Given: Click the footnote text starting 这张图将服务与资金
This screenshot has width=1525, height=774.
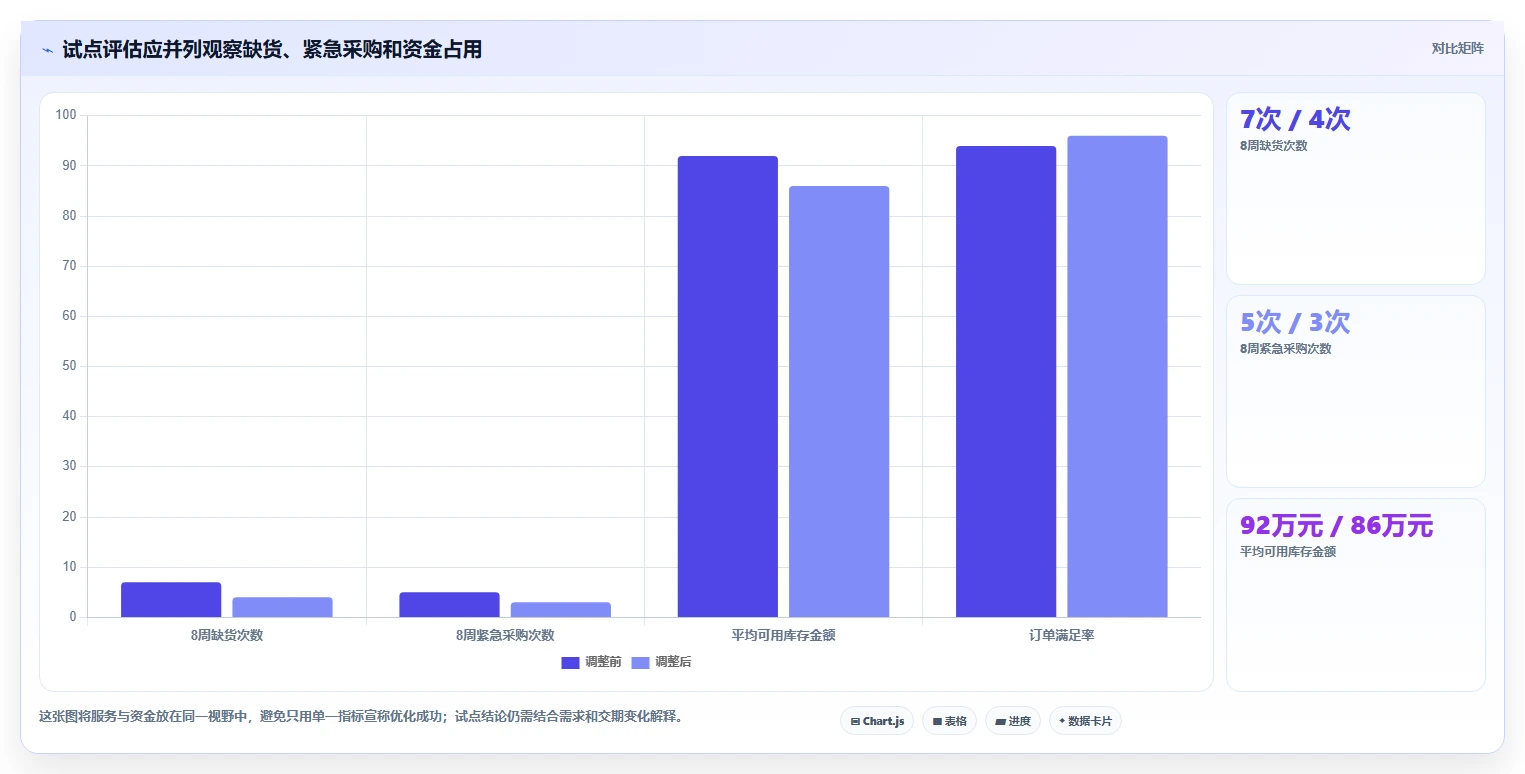Looking at the screenshot, I should click(x=363, y=716).
